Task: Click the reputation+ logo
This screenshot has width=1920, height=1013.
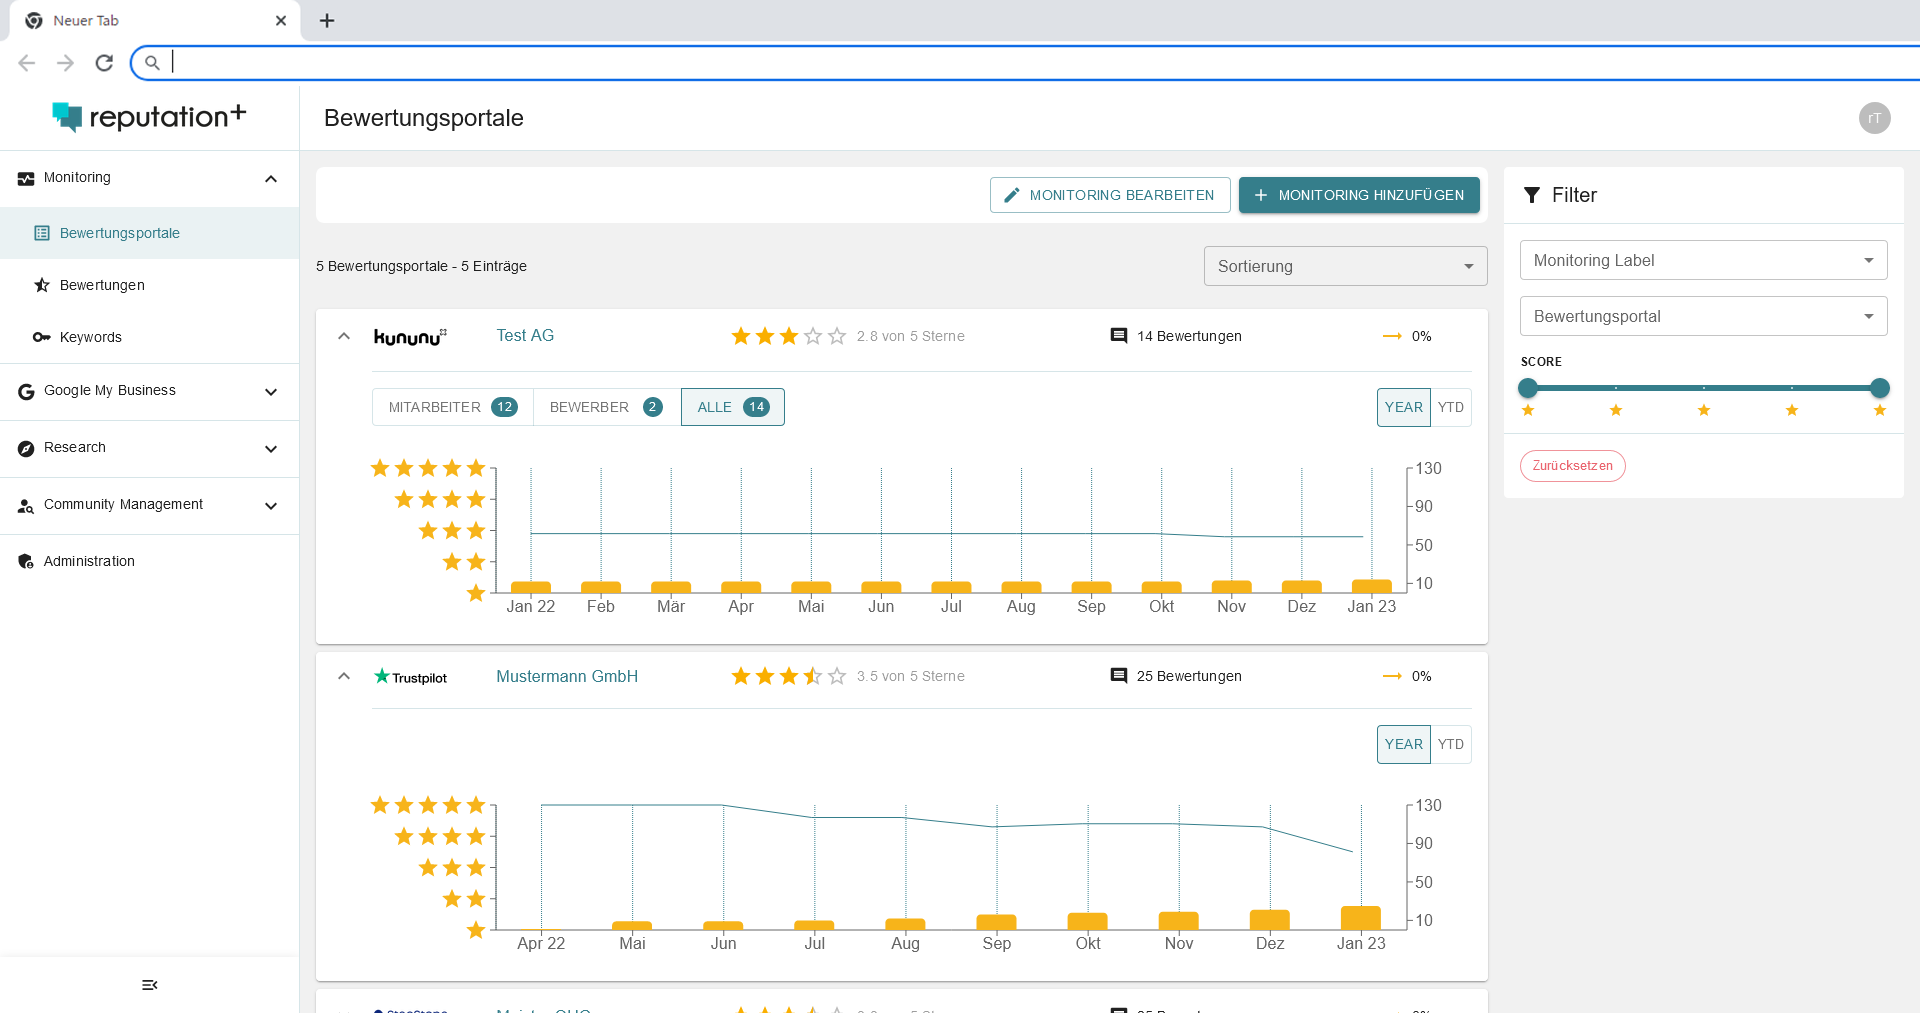Action: (x=149, y=117)
